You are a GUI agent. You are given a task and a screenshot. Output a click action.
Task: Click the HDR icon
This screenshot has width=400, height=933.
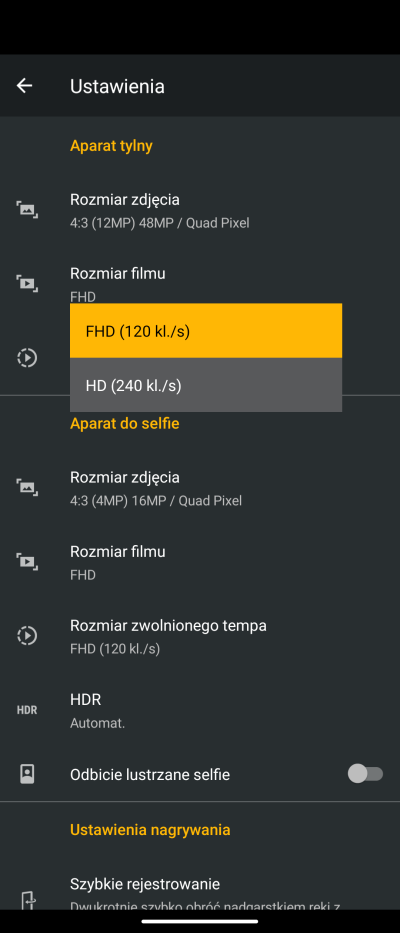[27, 710]
